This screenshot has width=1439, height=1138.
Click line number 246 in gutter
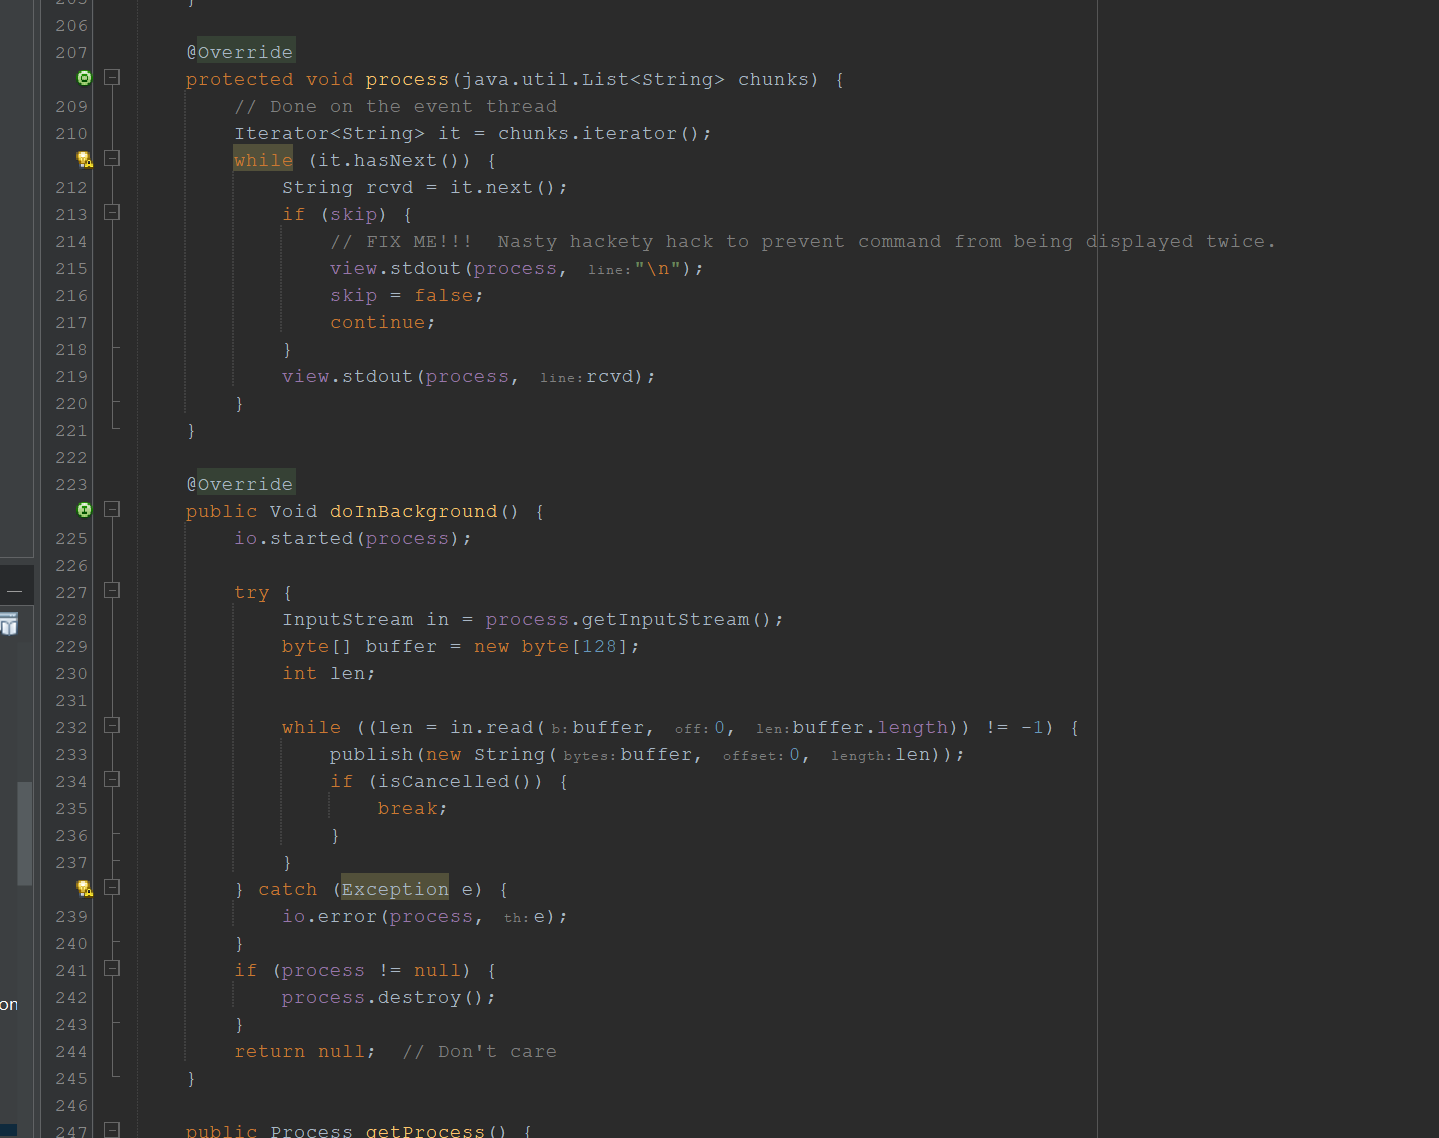pos(72,1105)
